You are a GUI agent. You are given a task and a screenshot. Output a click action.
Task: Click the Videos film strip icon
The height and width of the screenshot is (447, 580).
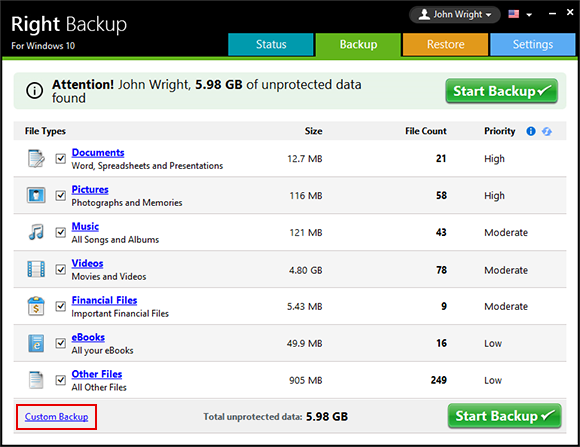pyautogui.click(x=36, y=269)
